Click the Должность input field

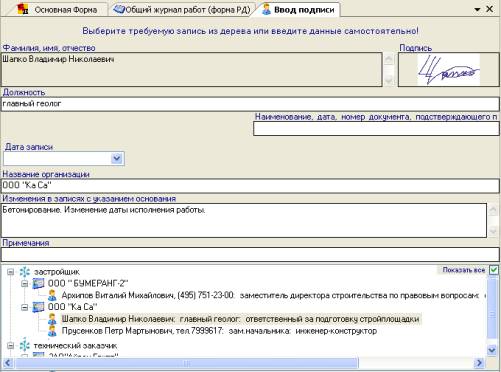pos(250,104)
